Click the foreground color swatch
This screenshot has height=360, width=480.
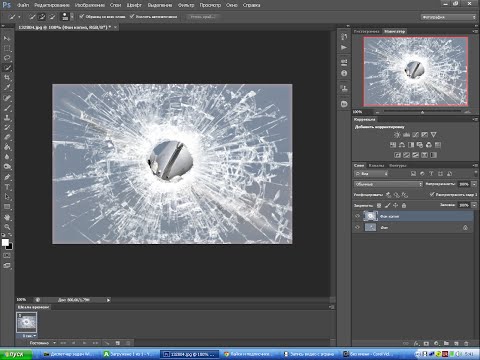[5, 243]
